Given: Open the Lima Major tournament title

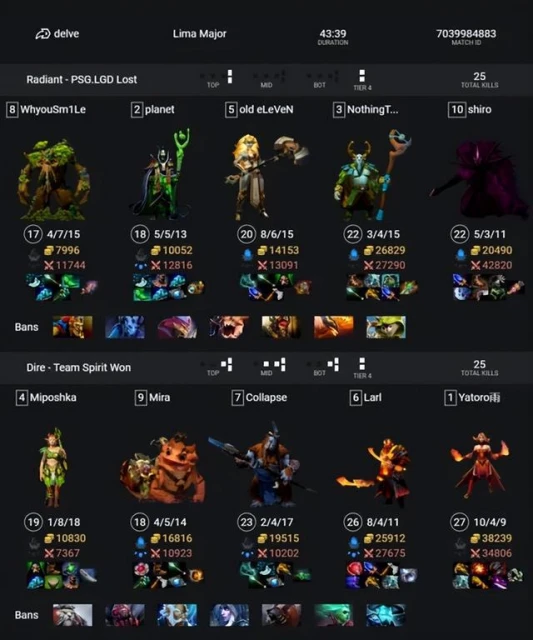Looking at the screenshot, I should tap(200, 33).
